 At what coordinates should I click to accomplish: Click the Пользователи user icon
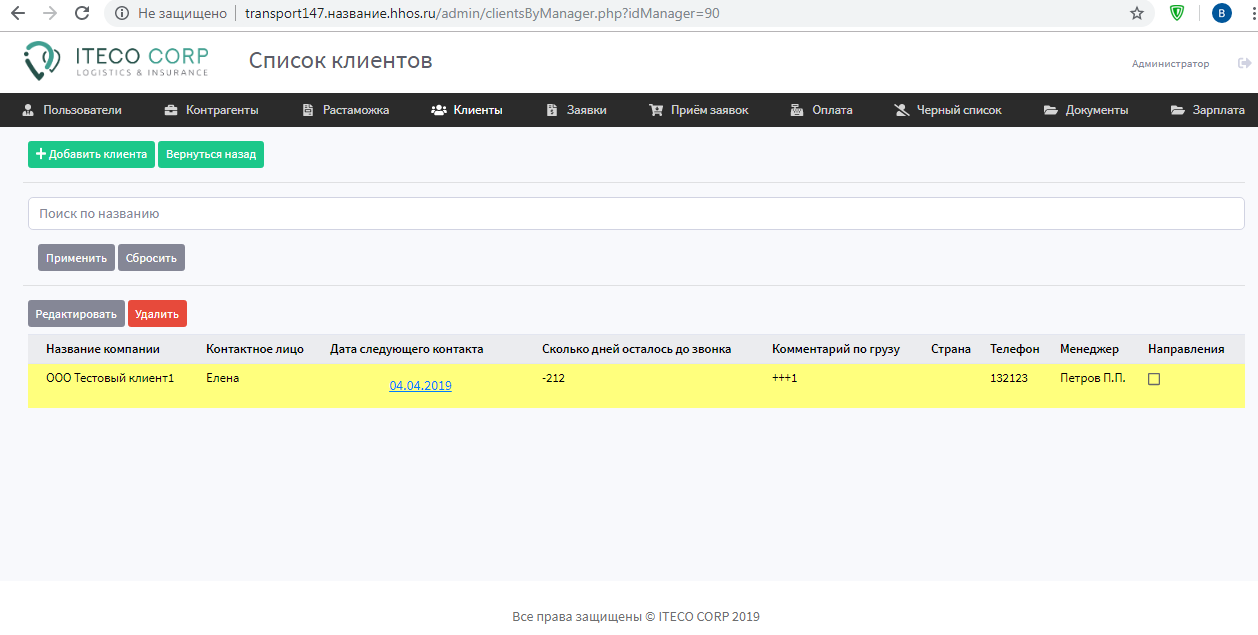tap(28, 110)
